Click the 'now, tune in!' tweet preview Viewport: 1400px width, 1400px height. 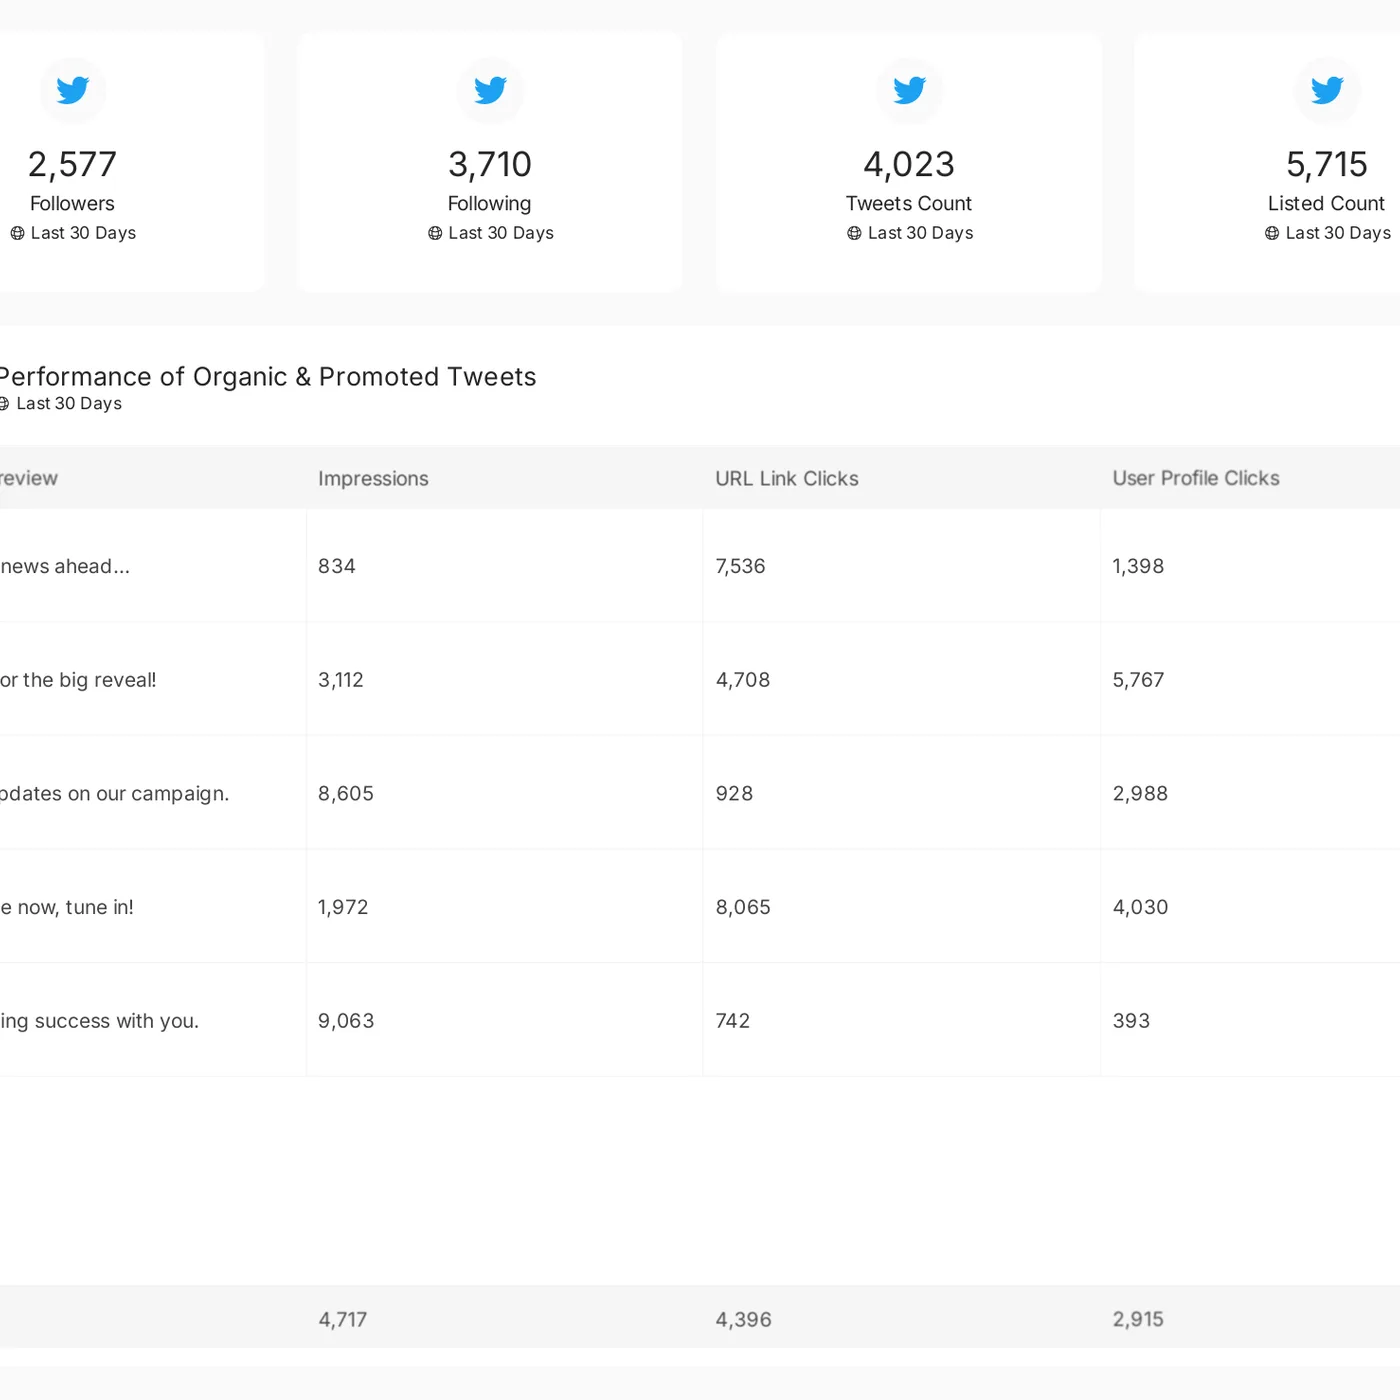coord(67,908)
